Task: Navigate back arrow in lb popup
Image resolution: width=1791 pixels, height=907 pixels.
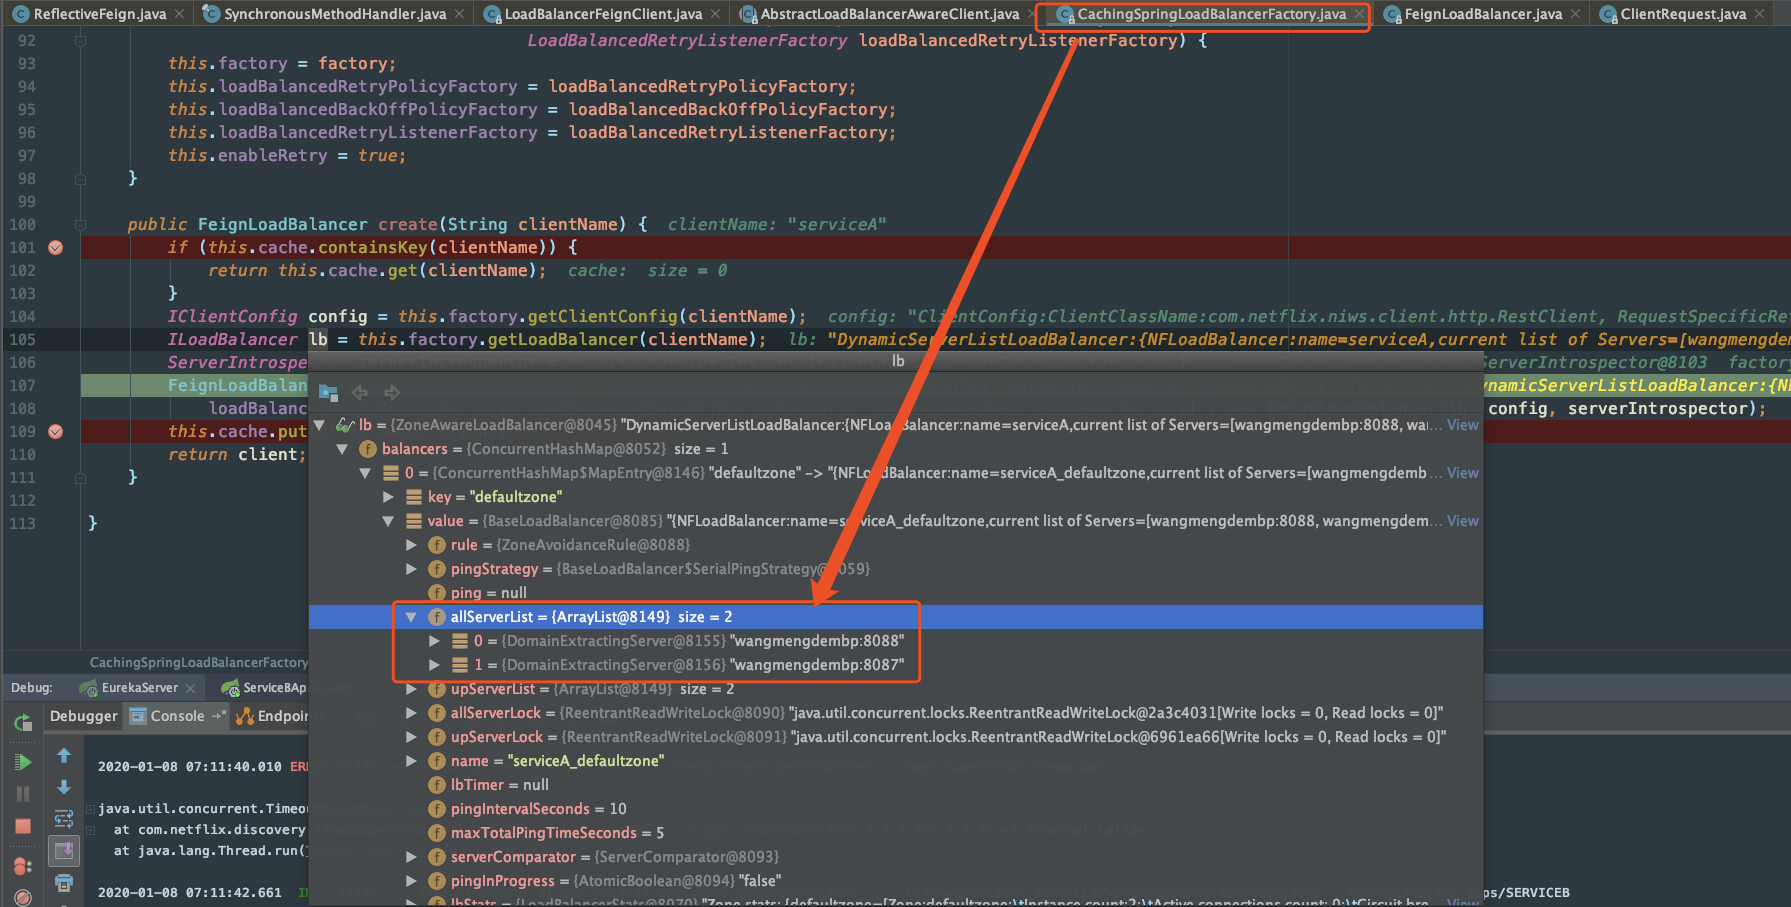Action: pyautogui.click(x=360, y=392)
